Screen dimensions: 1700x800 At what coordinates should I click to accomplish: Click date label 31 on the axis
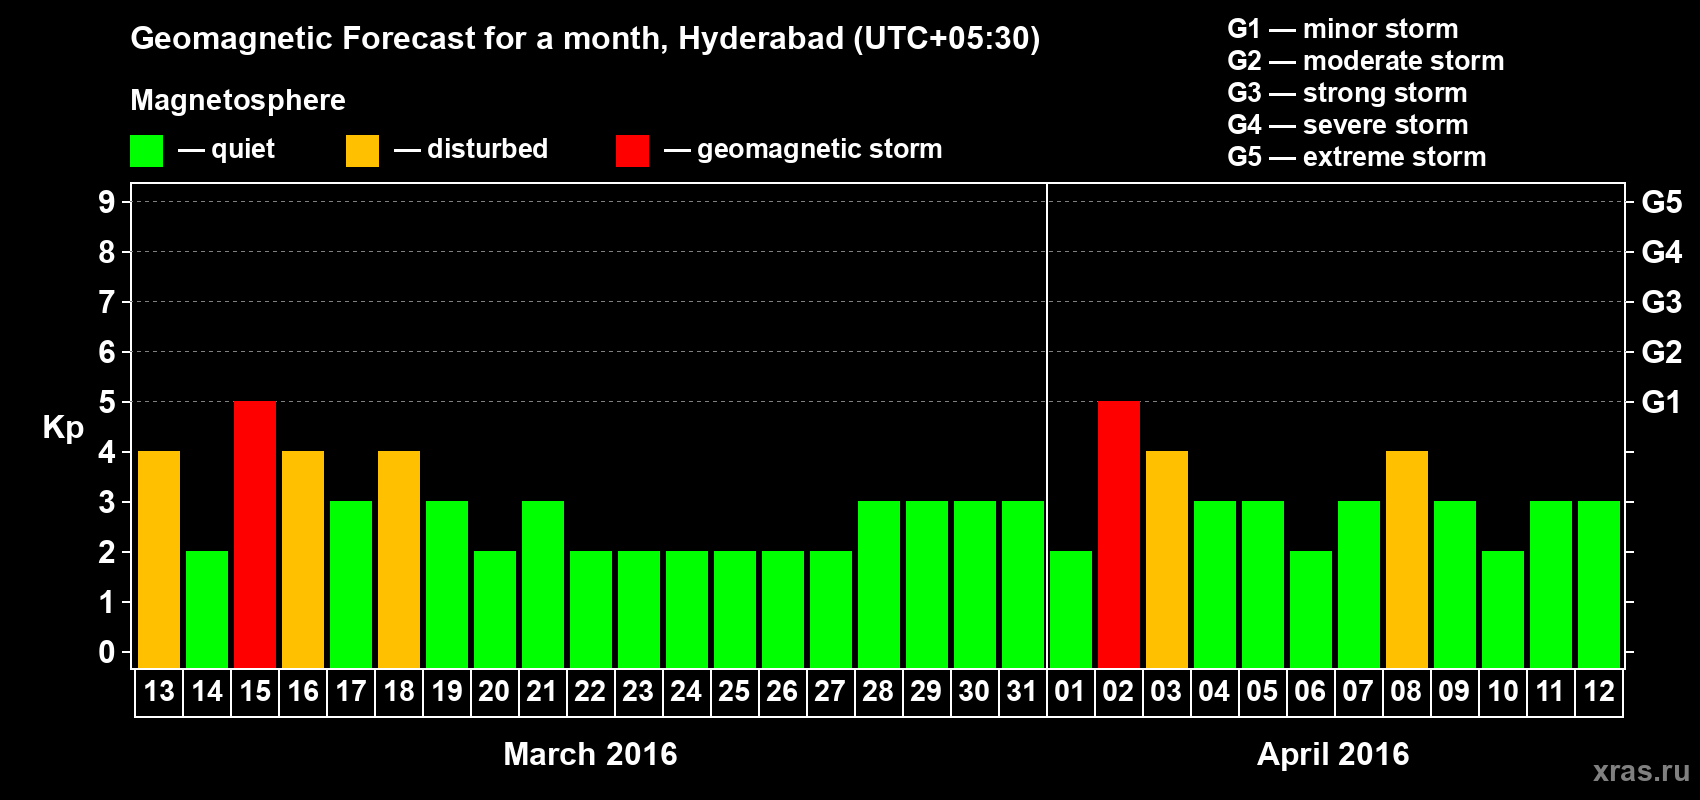click(1022, 691)
